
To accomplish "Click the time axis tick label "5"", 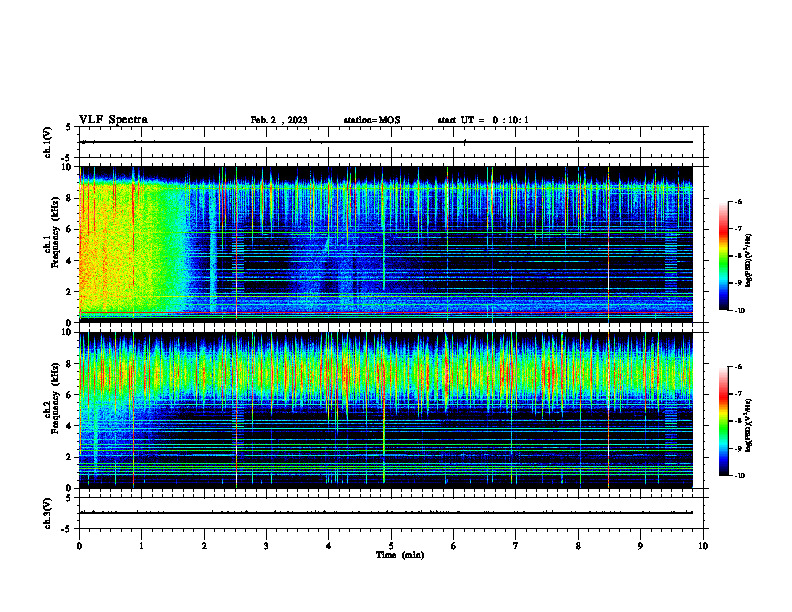I will pyautogui.click(x=391, y=546).
